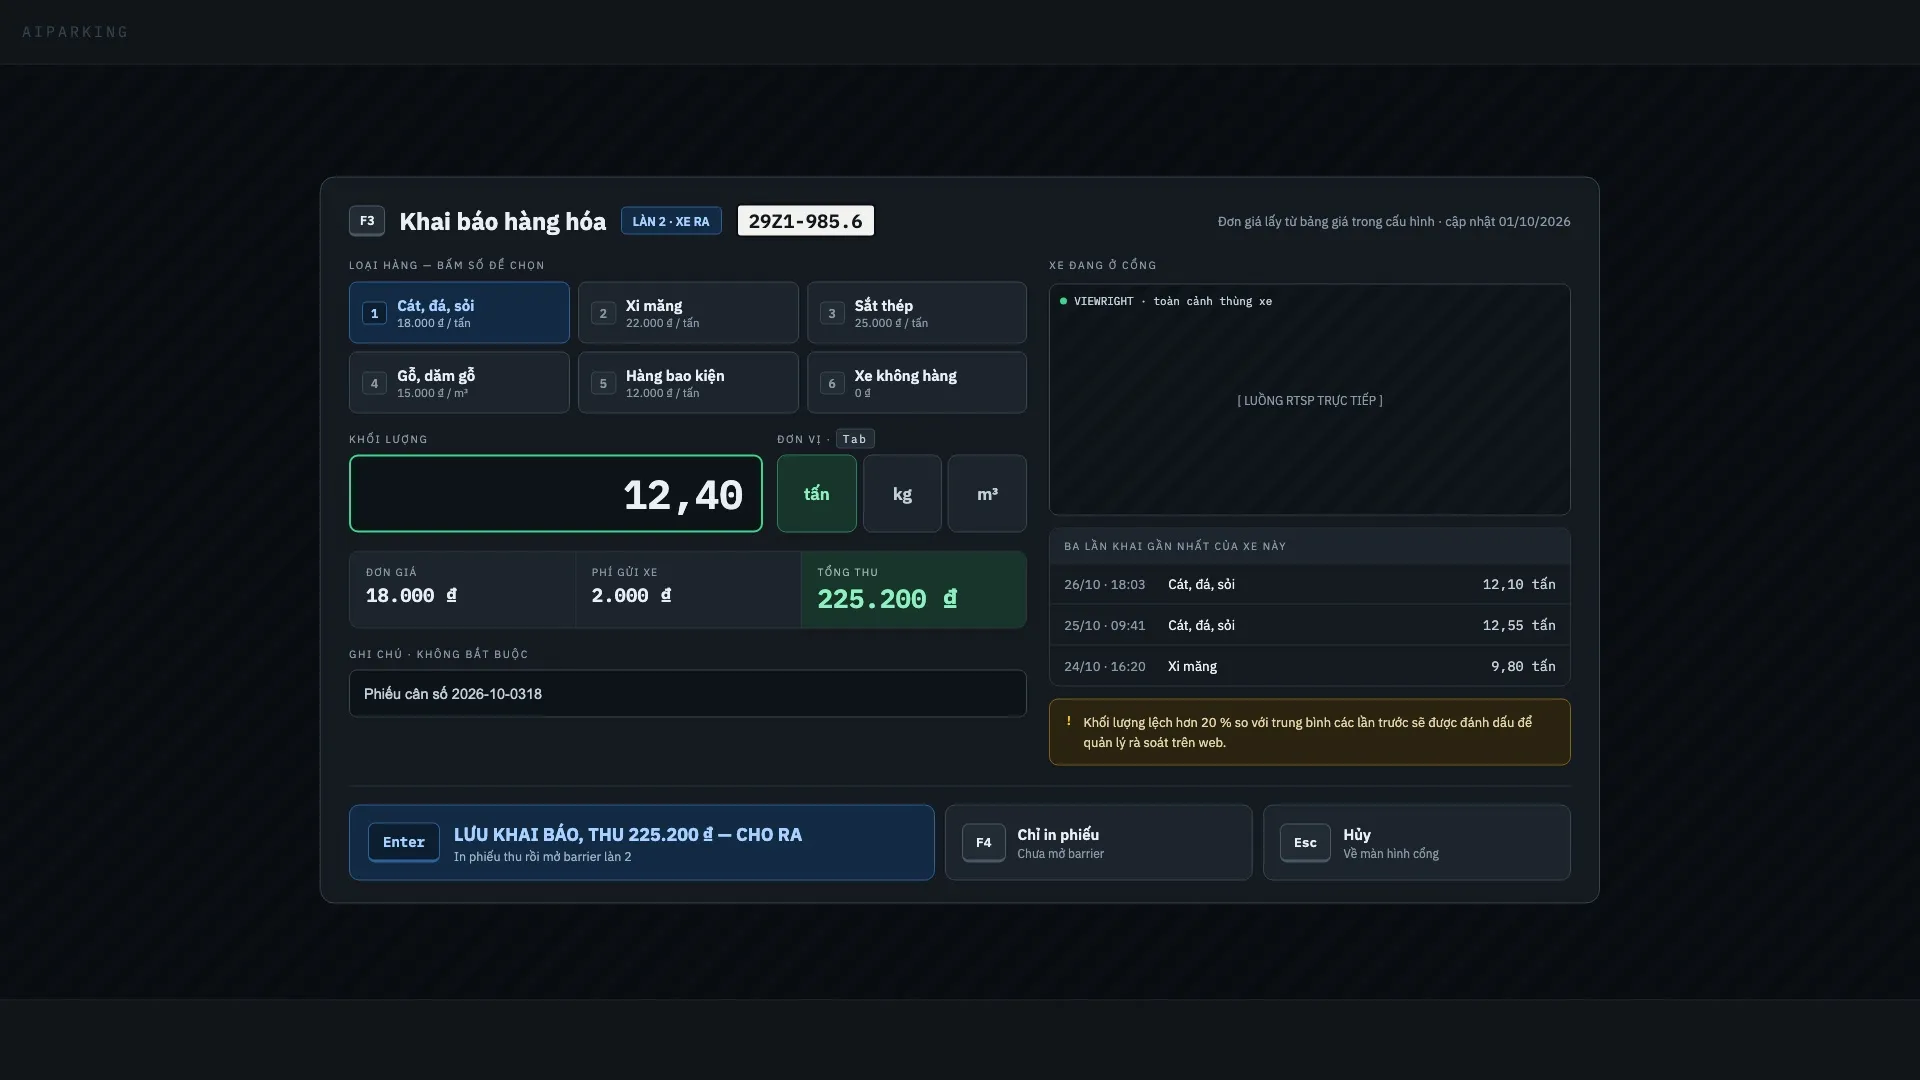Screen dimensions: 1920x1080
Task: Select history row 25/10 · 09:41
Action: point(1310,625)
